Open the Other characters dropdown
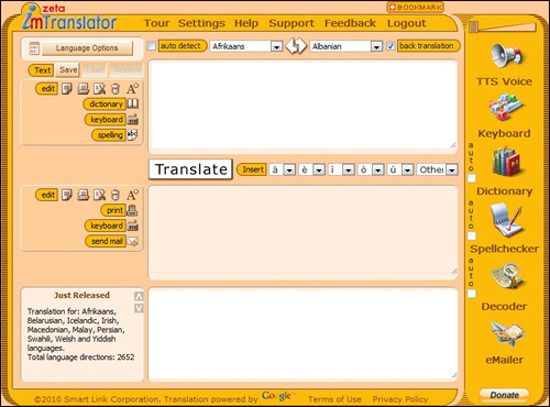The height and width of the screenshot is (407, 550). pos(437,170)
